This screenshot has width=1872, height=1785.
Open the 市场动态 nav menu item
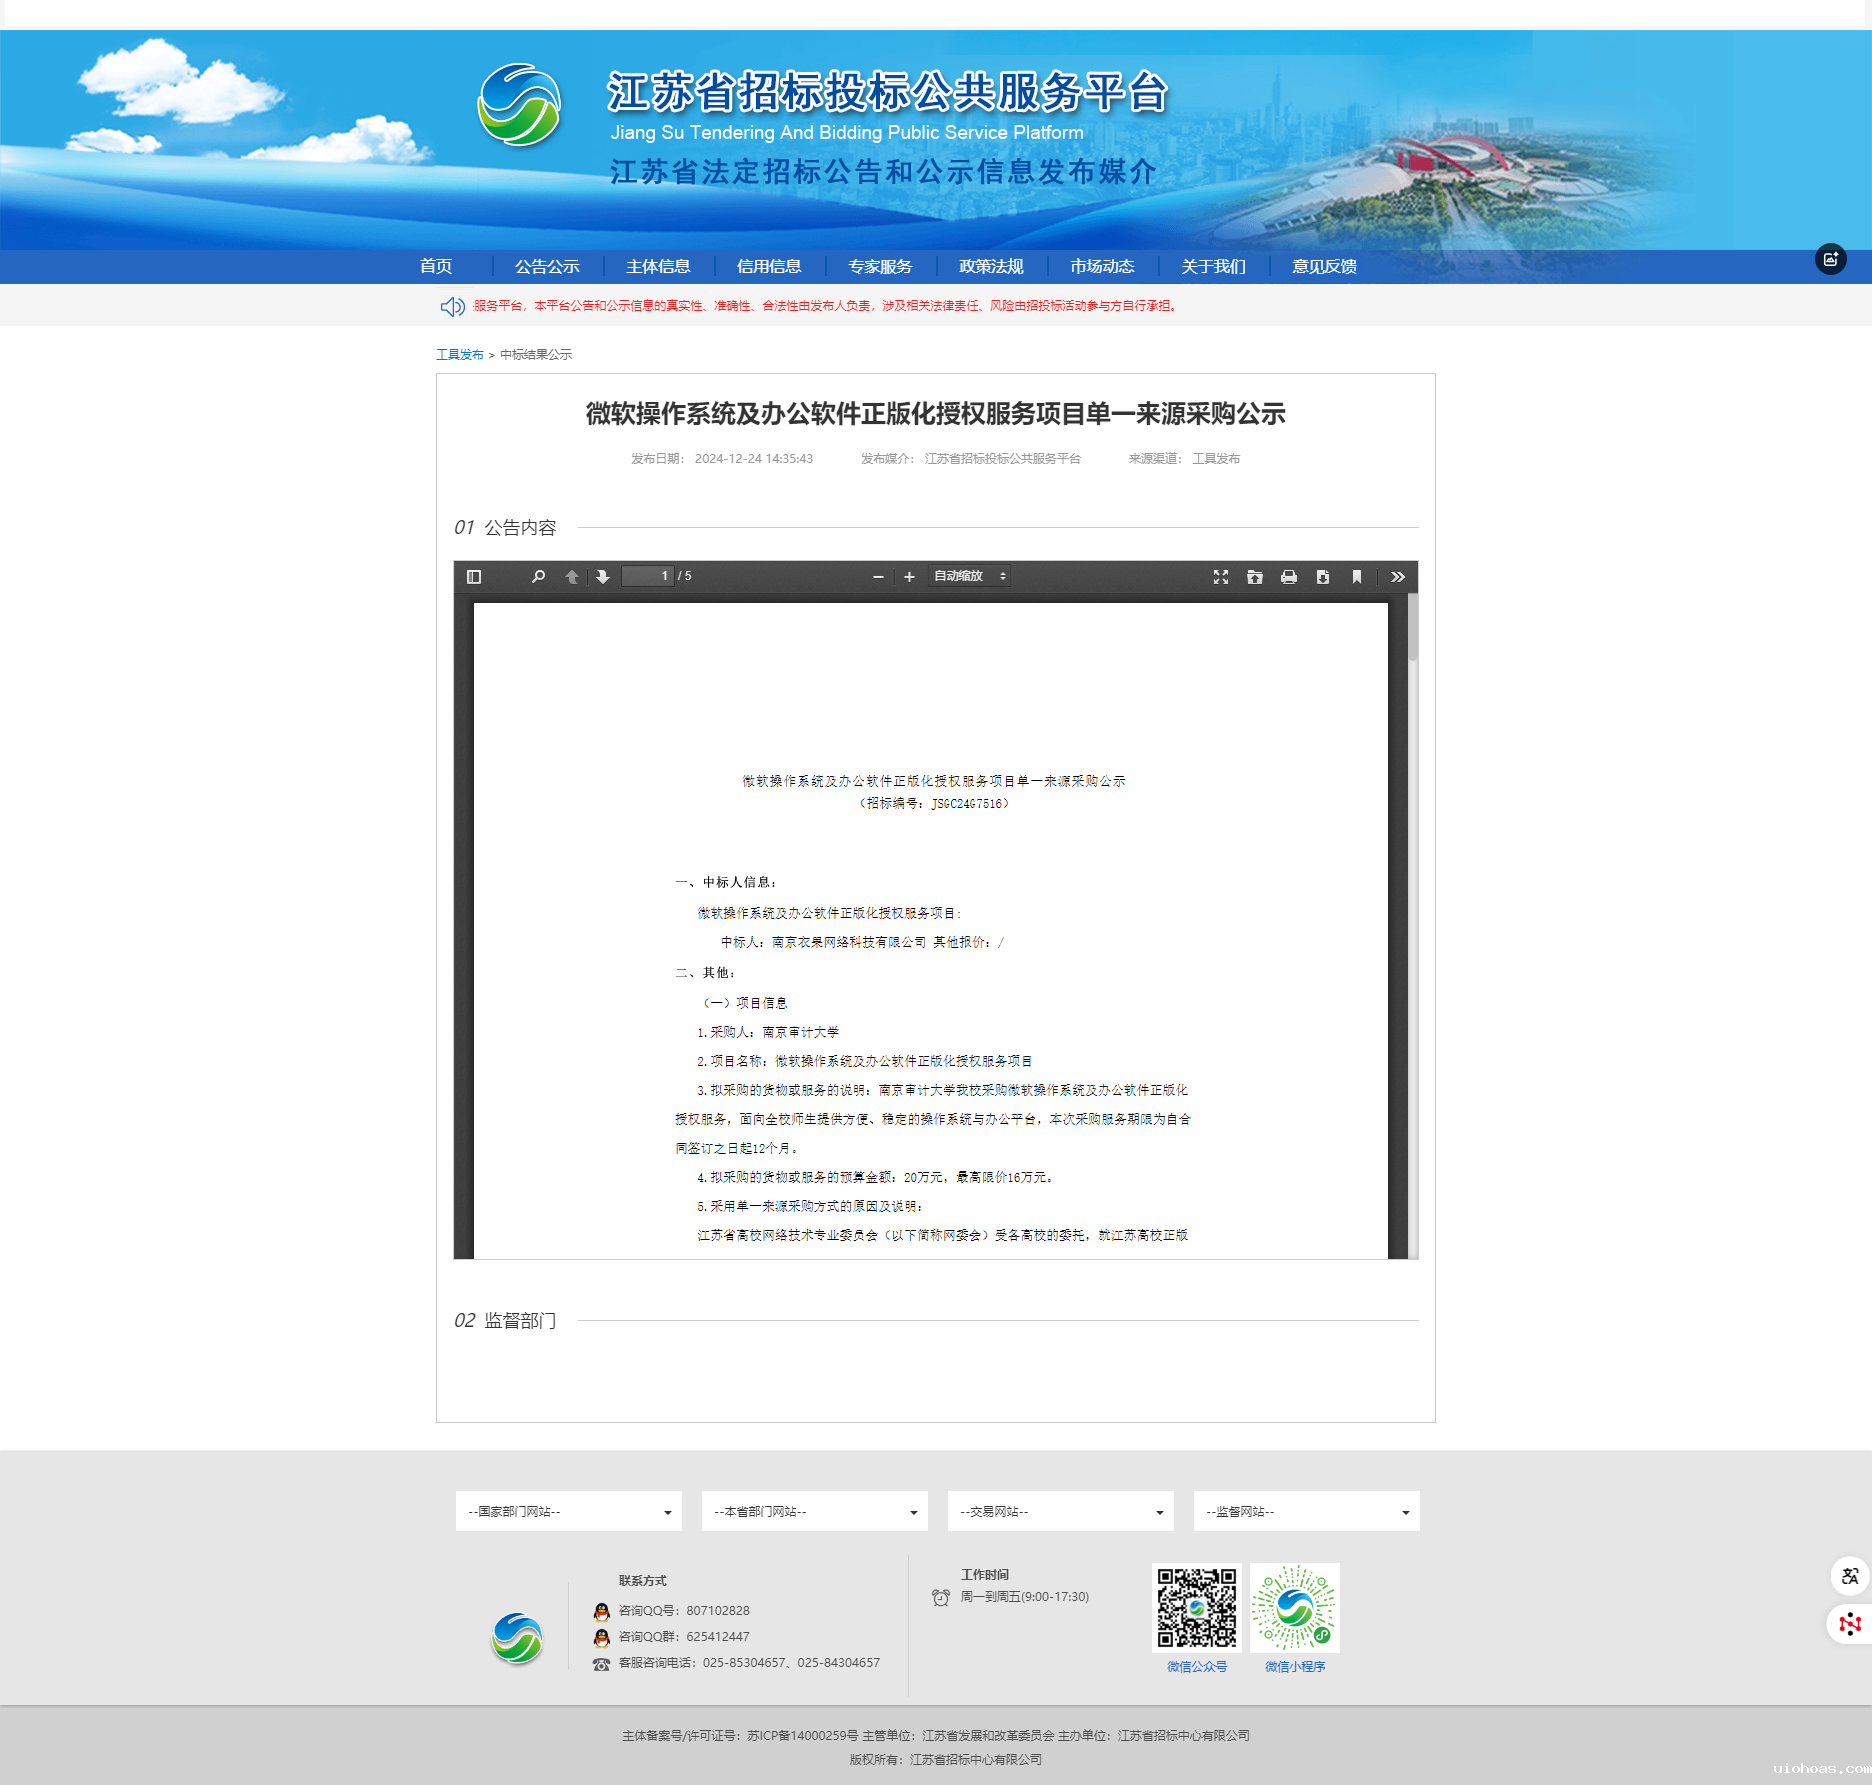click(1102, 266)
